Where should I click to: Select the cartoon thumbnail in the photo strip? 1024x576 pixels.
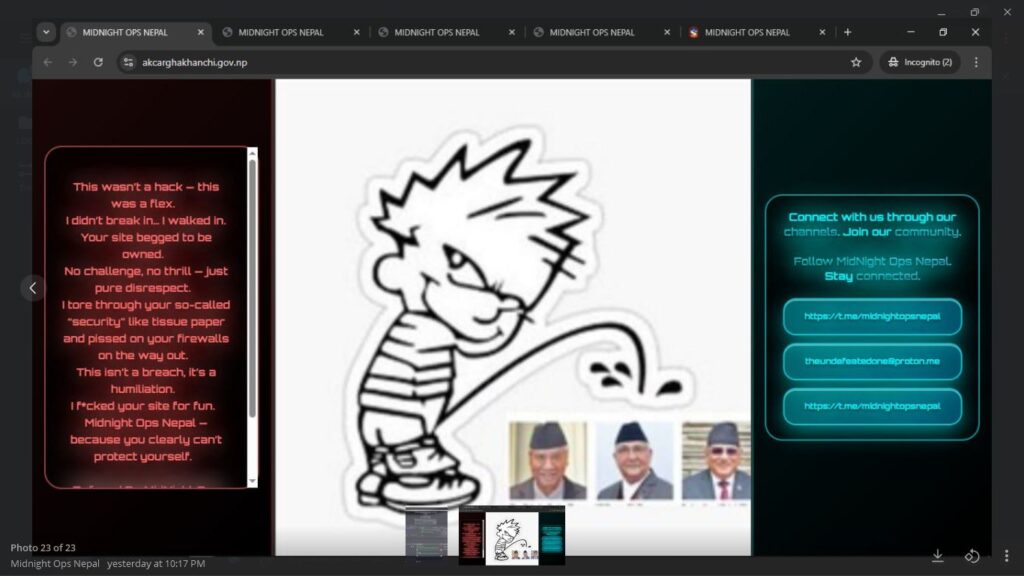pos(512,536)
